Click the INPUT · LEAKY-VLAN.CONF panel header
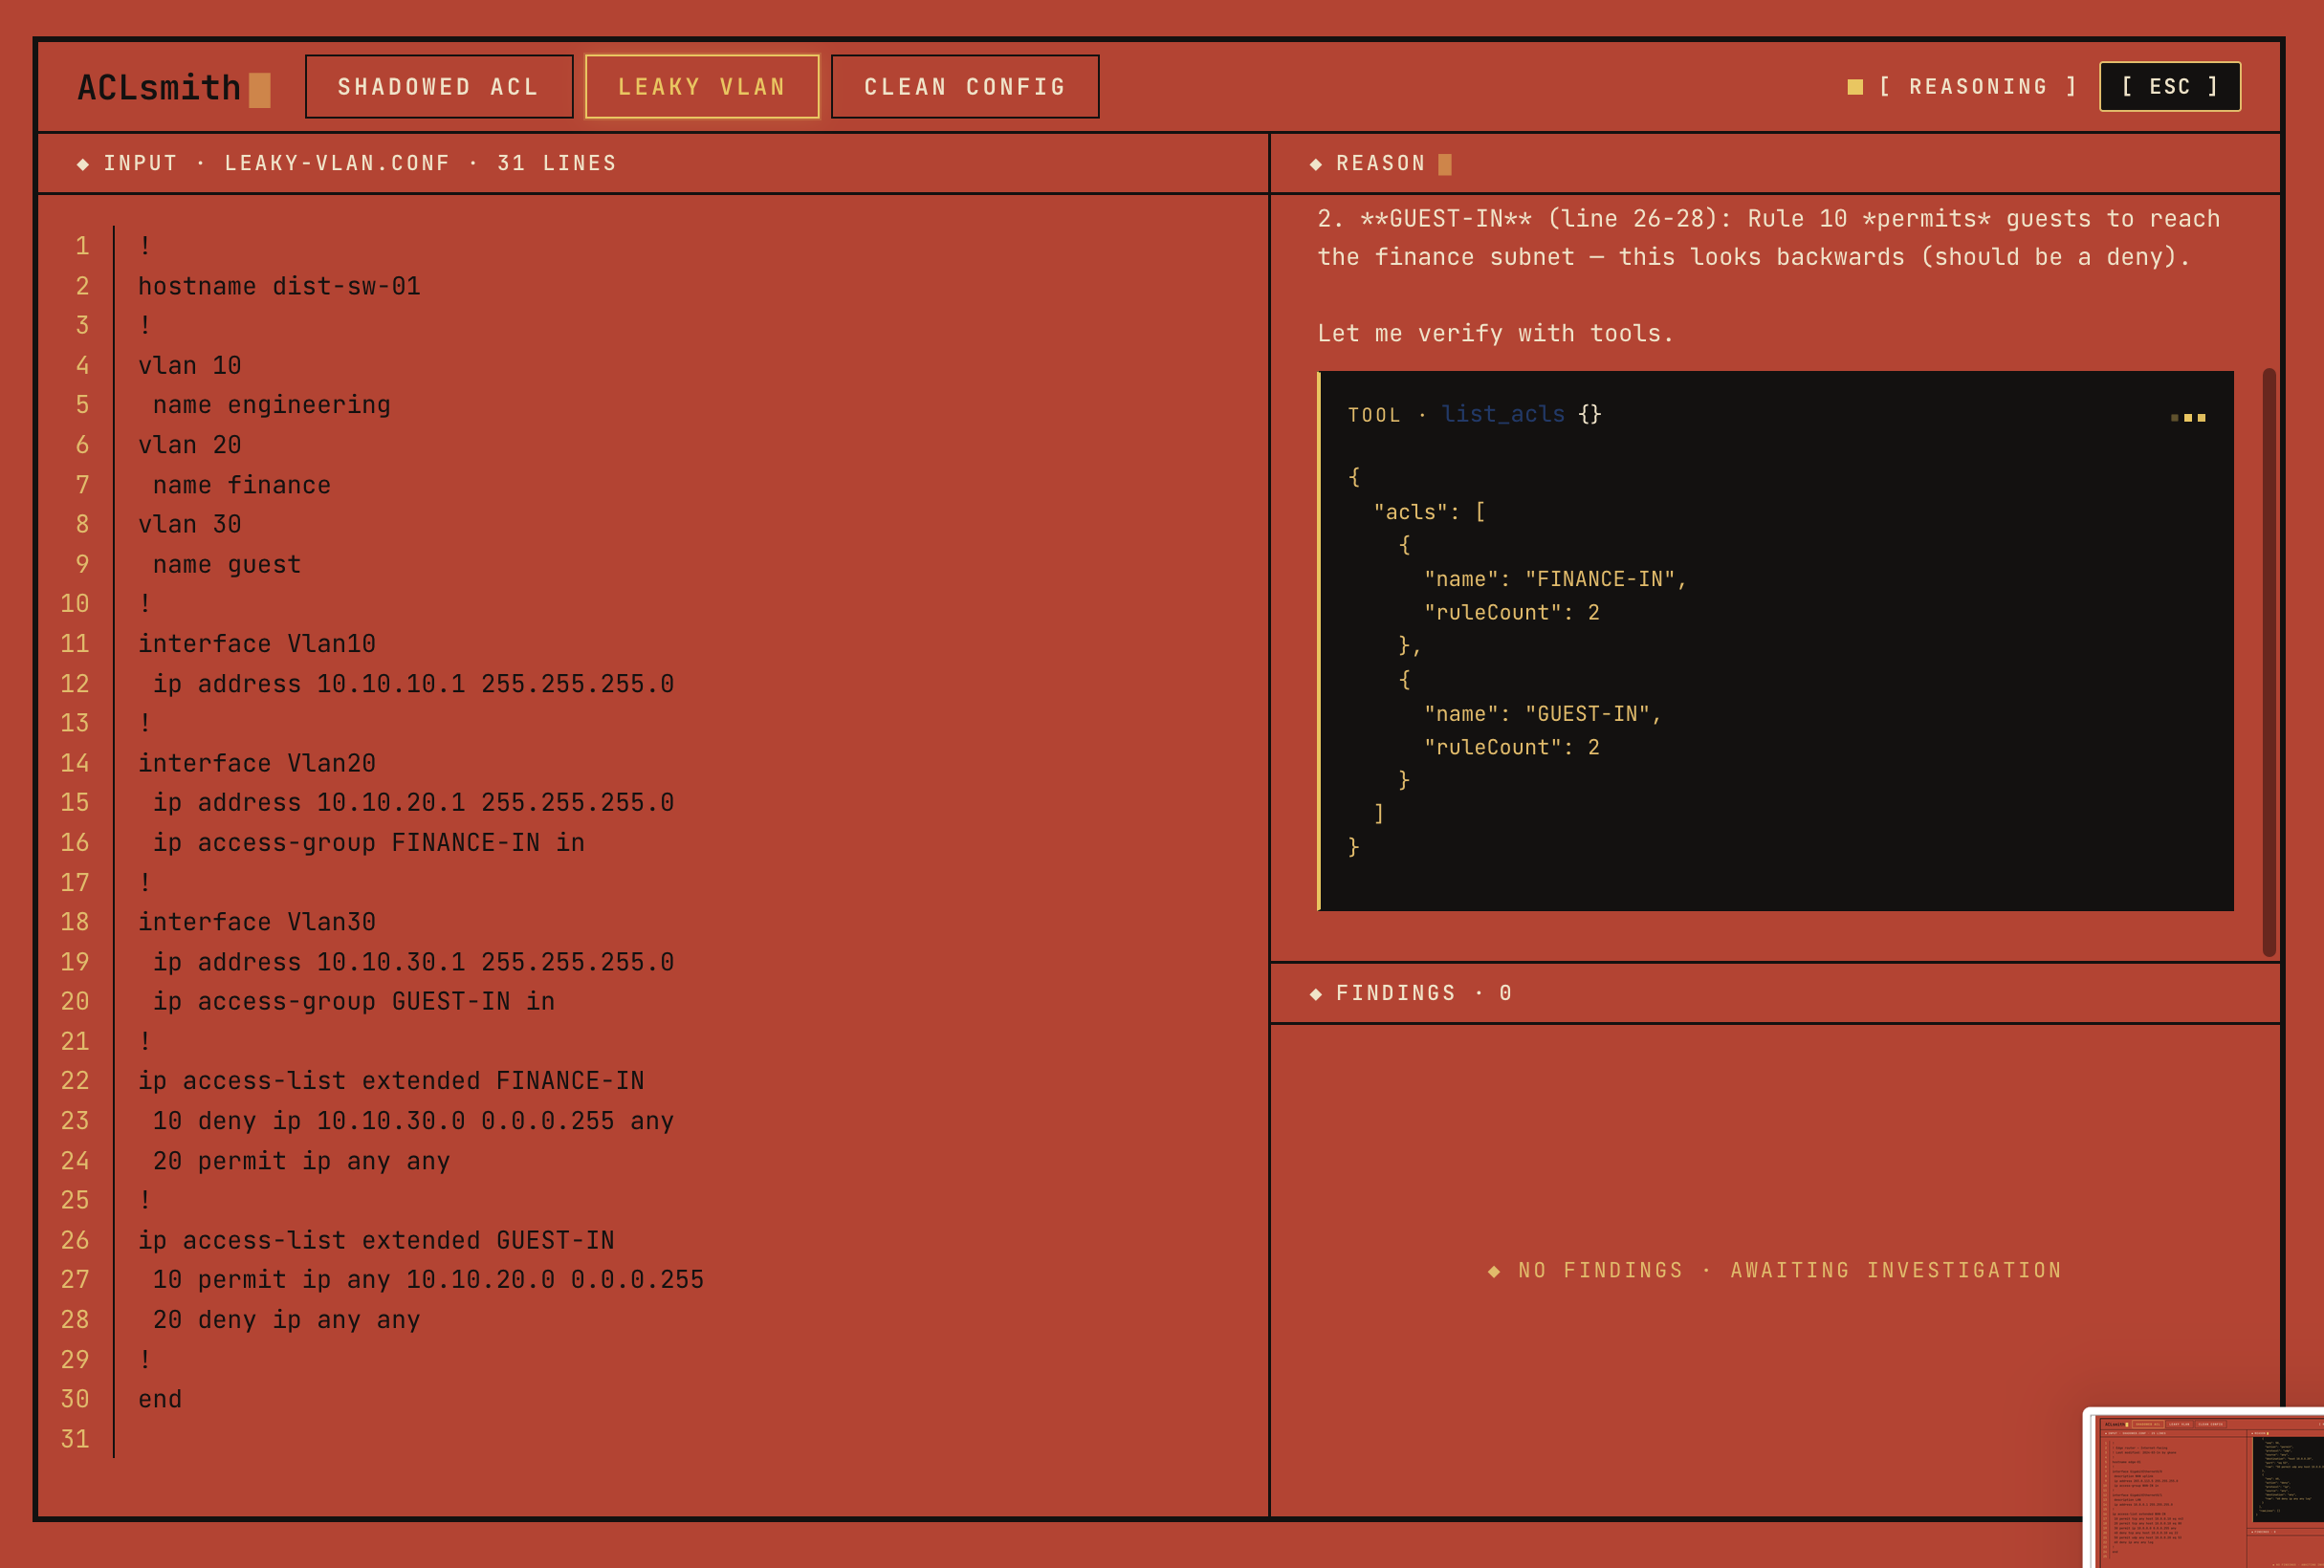The image size is (2324, 1568). pos(360,163)
